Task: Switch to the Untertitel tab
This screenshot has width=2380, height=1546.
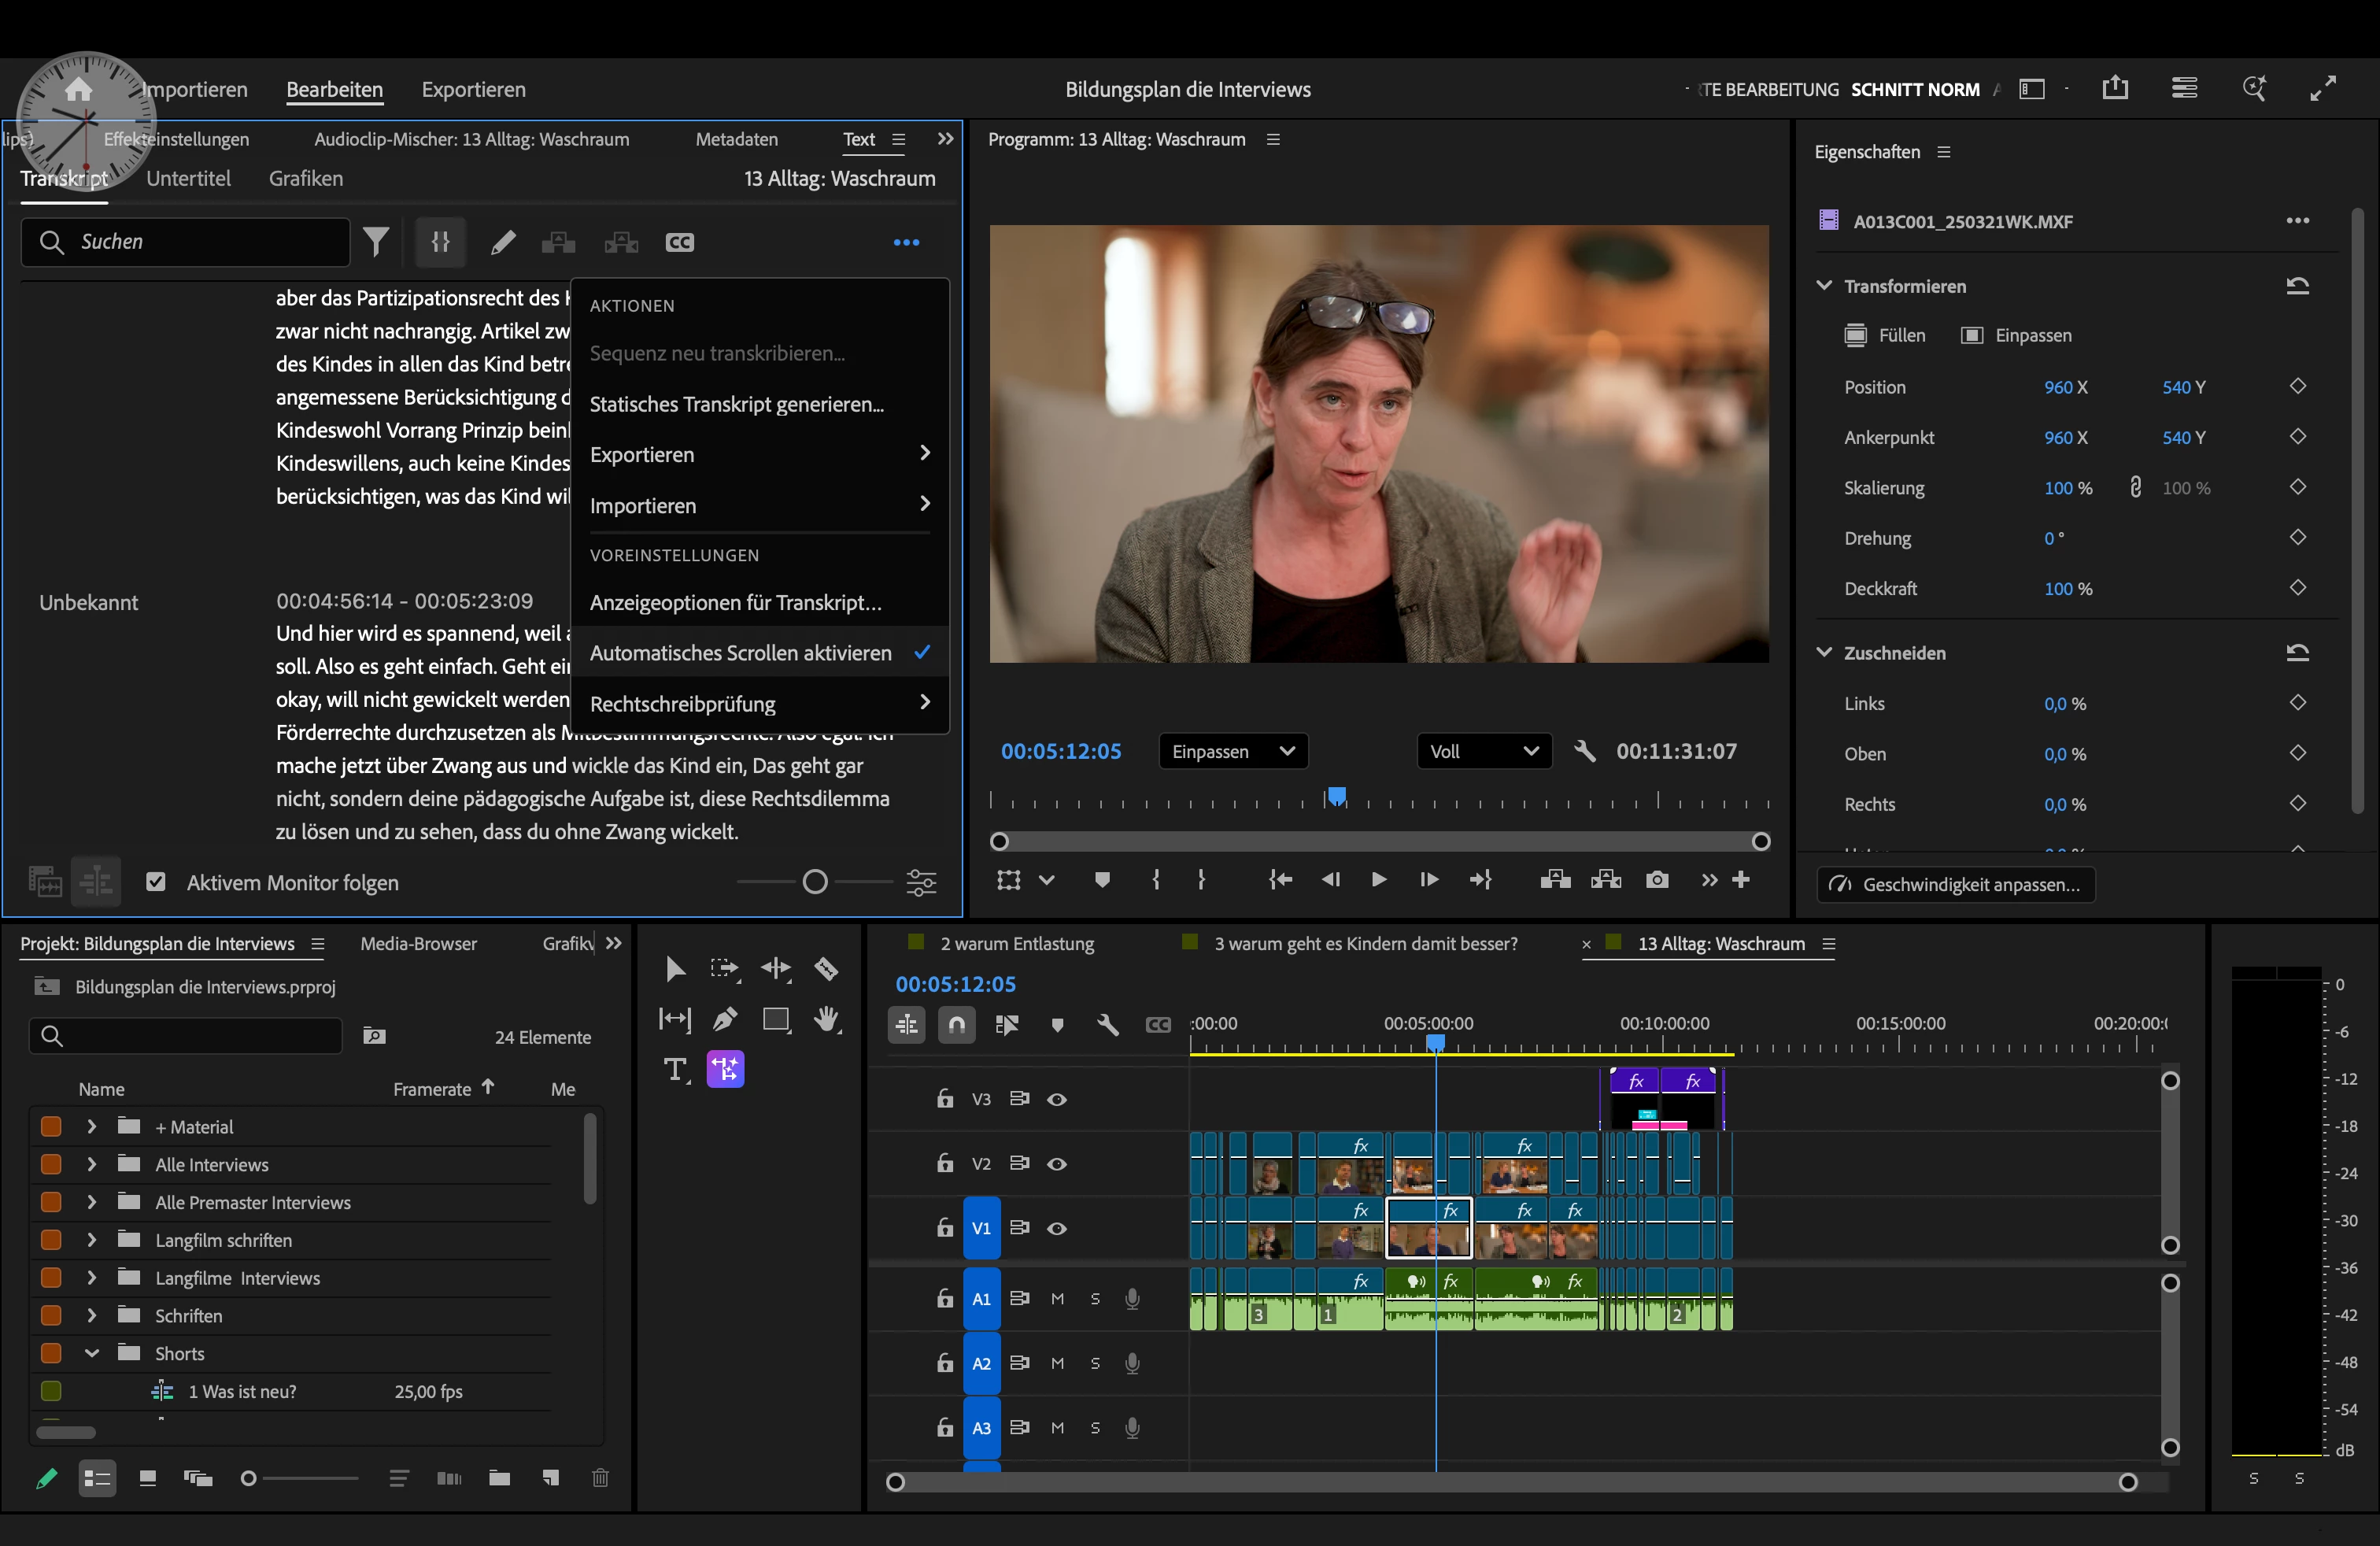Action: coord(188,178)
